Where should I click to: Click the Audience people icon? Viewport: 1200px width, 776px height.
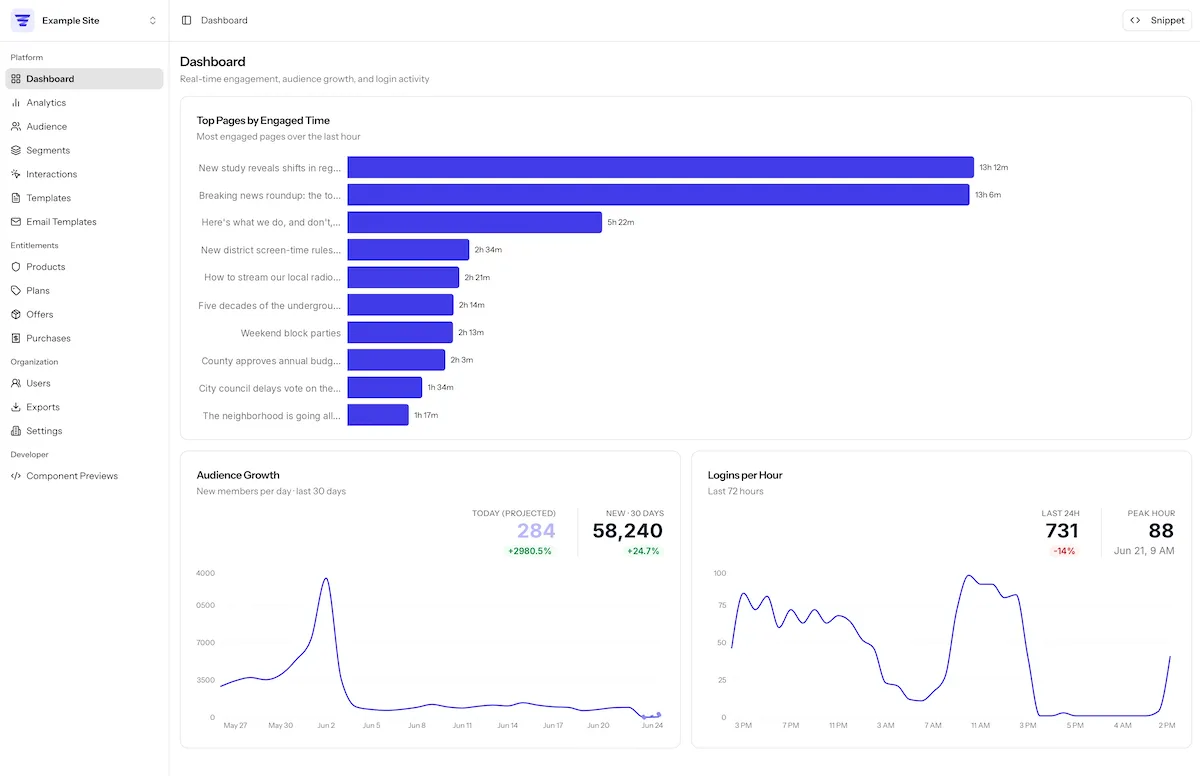(16, 127)
